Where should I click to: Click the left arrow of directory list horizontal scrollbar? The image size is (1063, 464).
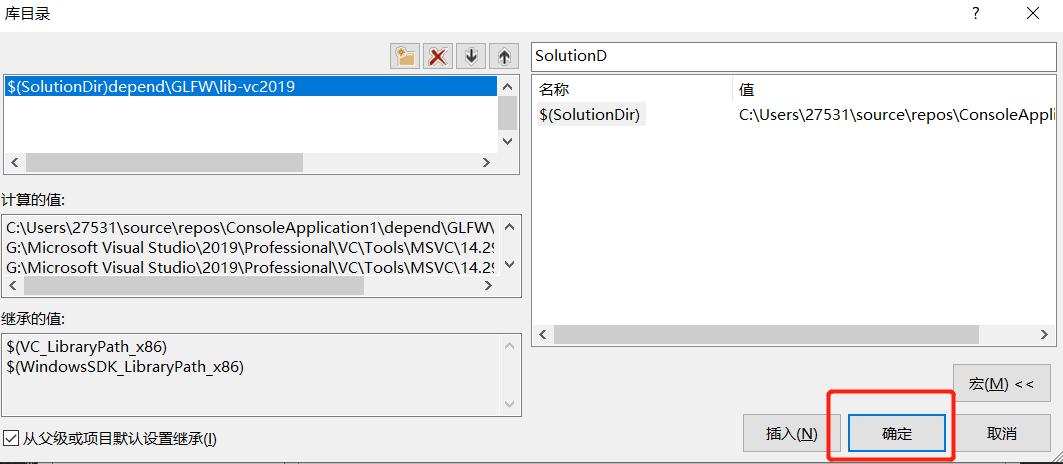[15, 163]
